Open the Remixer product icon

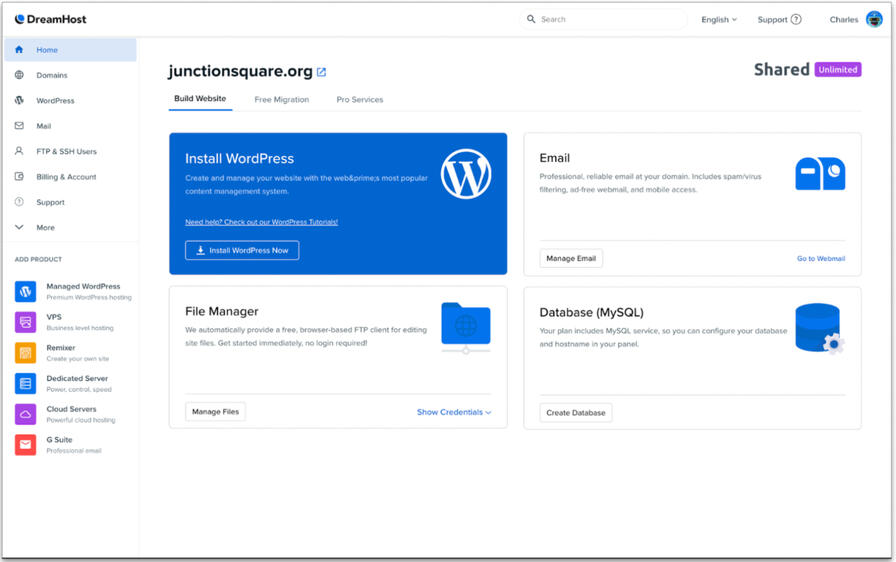[26, 353]
